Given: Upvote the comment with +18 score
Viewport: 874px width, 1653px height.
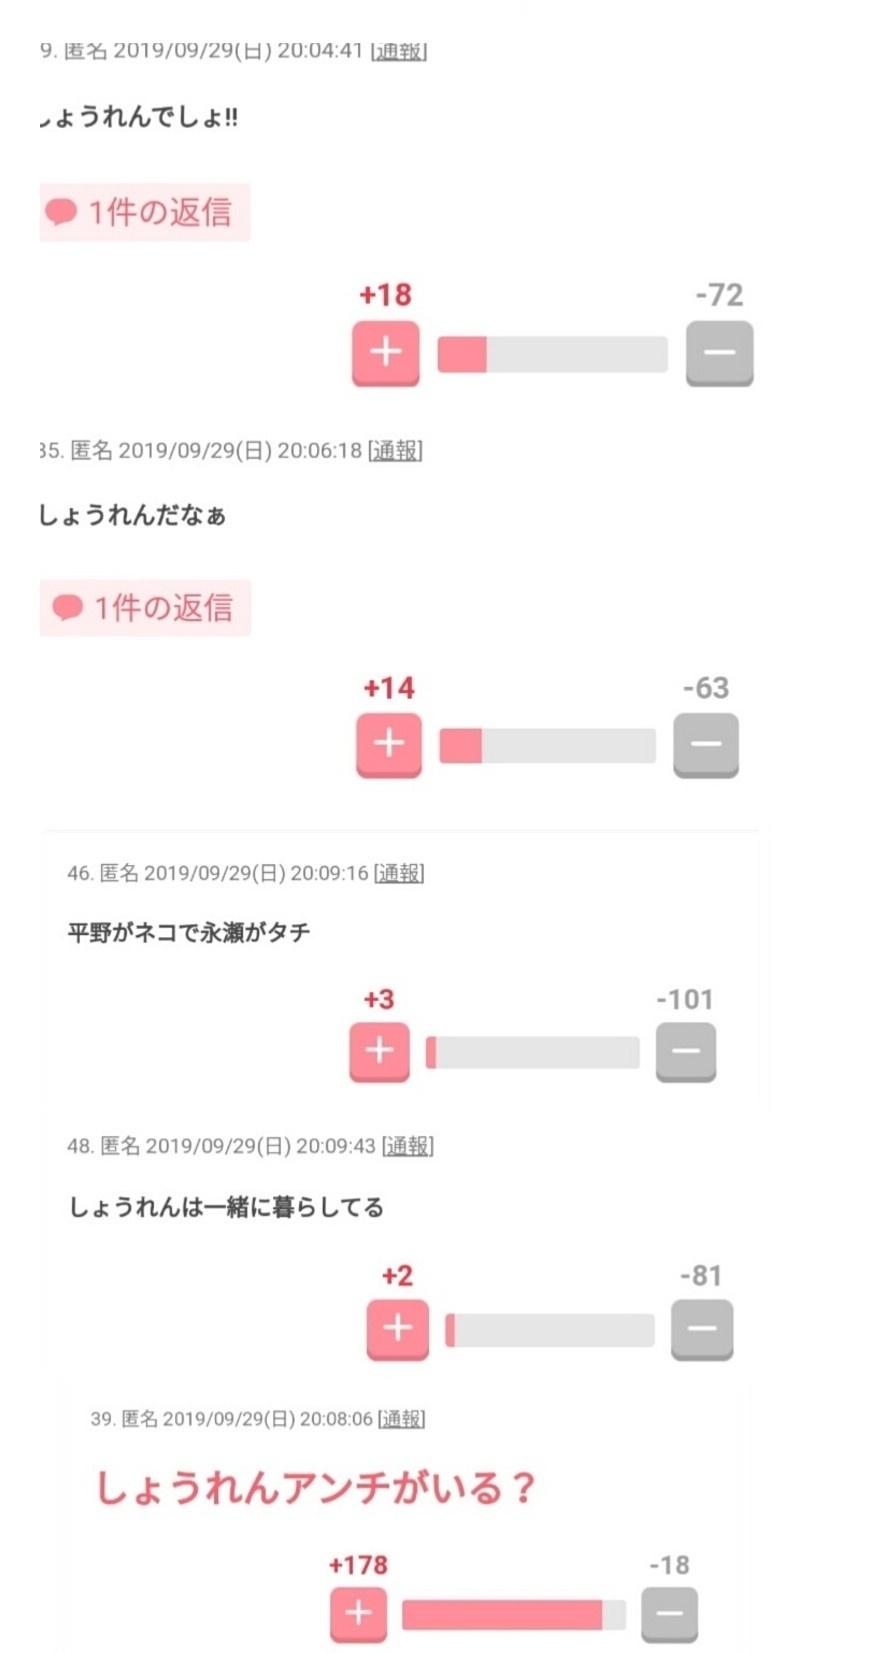Looking at the screenshot, I should click(x=385, y=352).
